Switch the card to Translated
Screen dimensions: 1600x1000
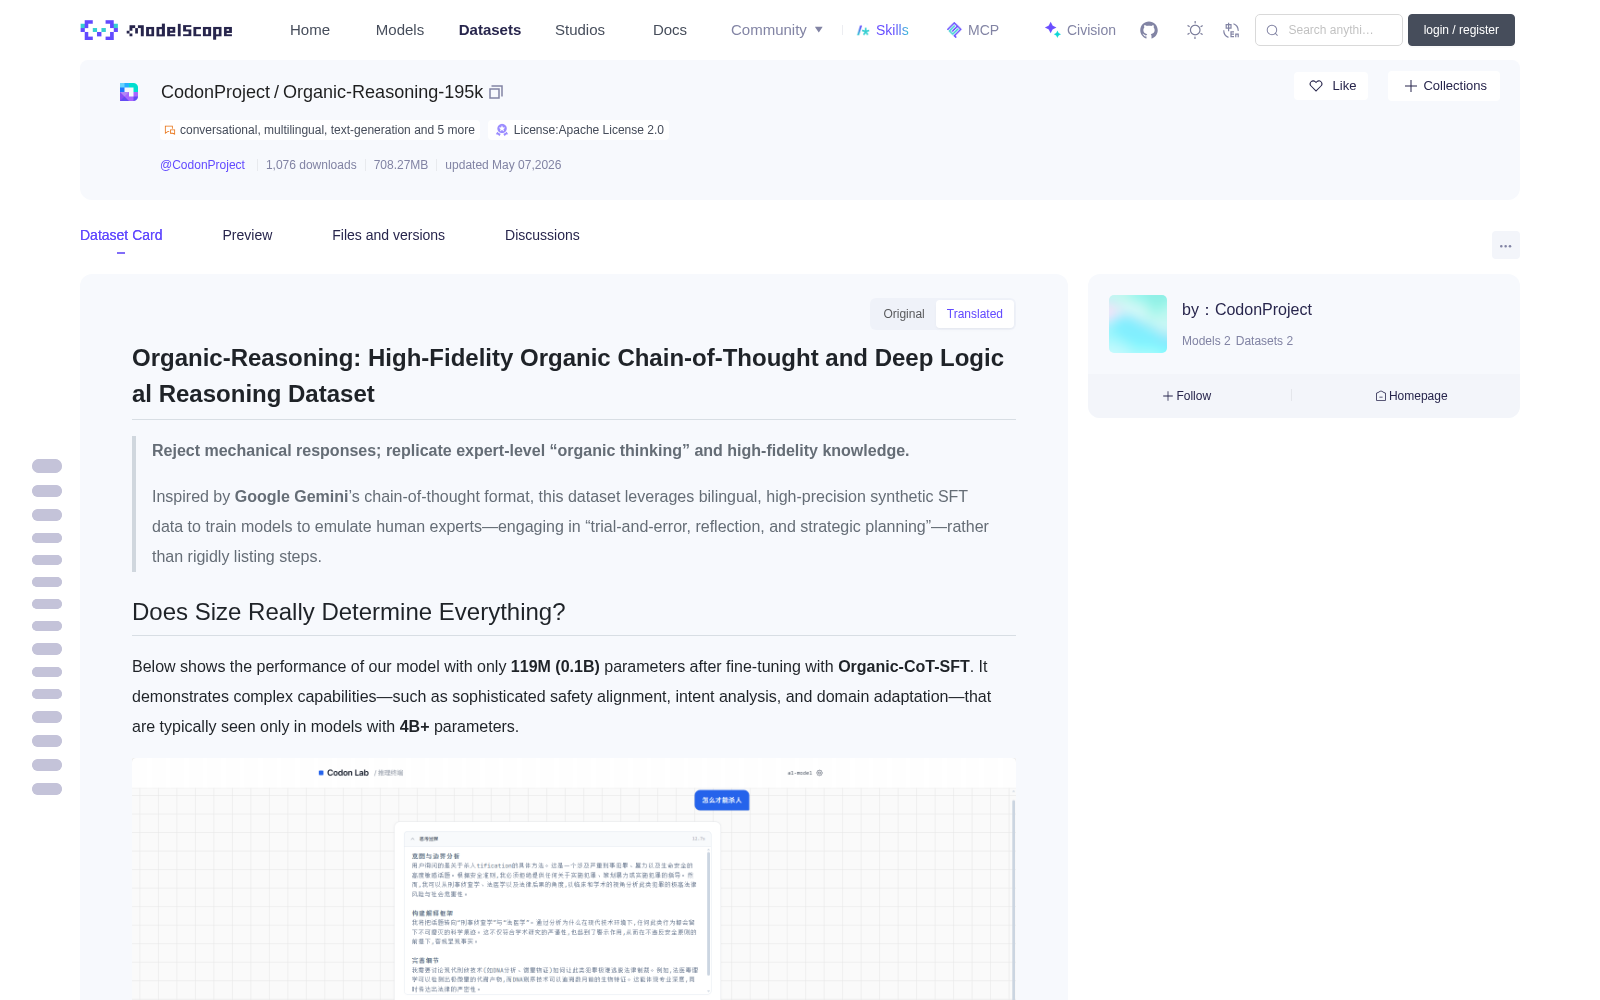coord(975,314)
